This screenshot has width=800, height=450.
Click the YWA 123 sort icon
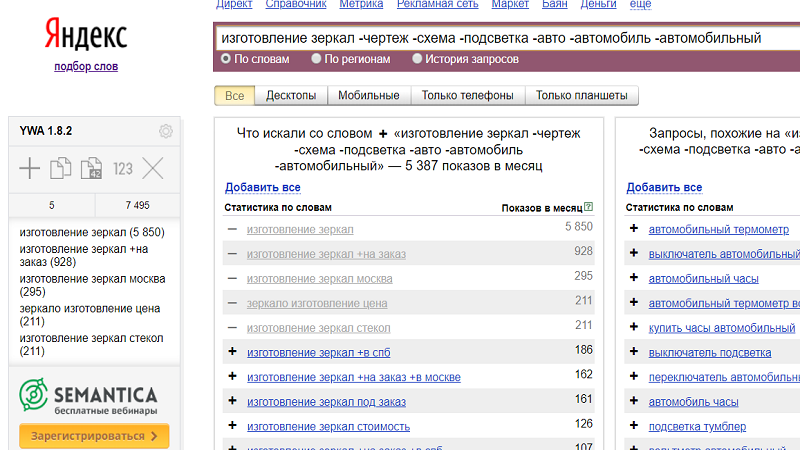click(x=122, y=169)
